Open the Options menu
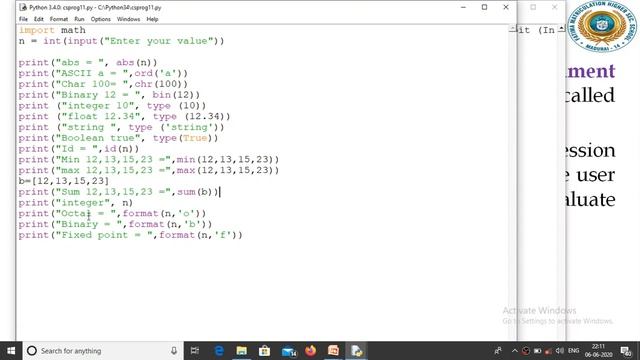640x360 pixels. point(100,19)
